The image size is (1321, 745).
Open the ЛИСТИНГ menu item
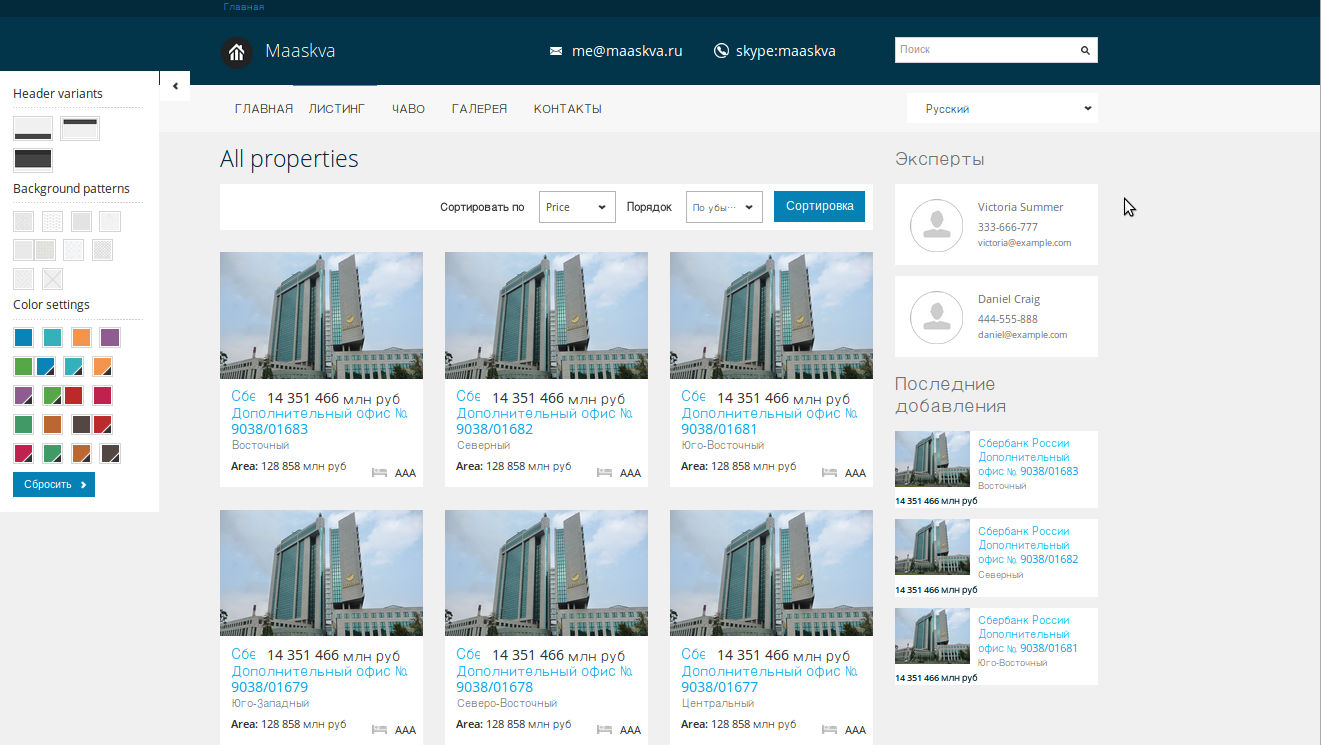(x=337, y=109)
